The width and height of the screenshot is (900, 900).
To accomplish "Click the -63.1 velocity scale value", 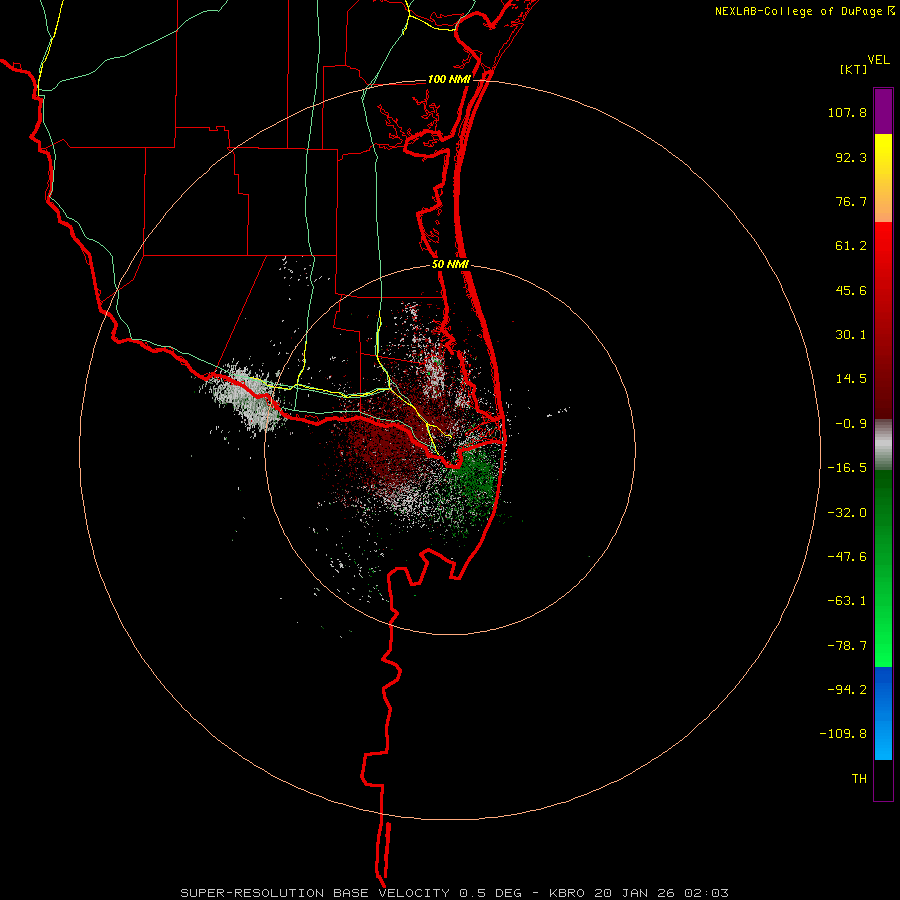I will coord(847,601).
